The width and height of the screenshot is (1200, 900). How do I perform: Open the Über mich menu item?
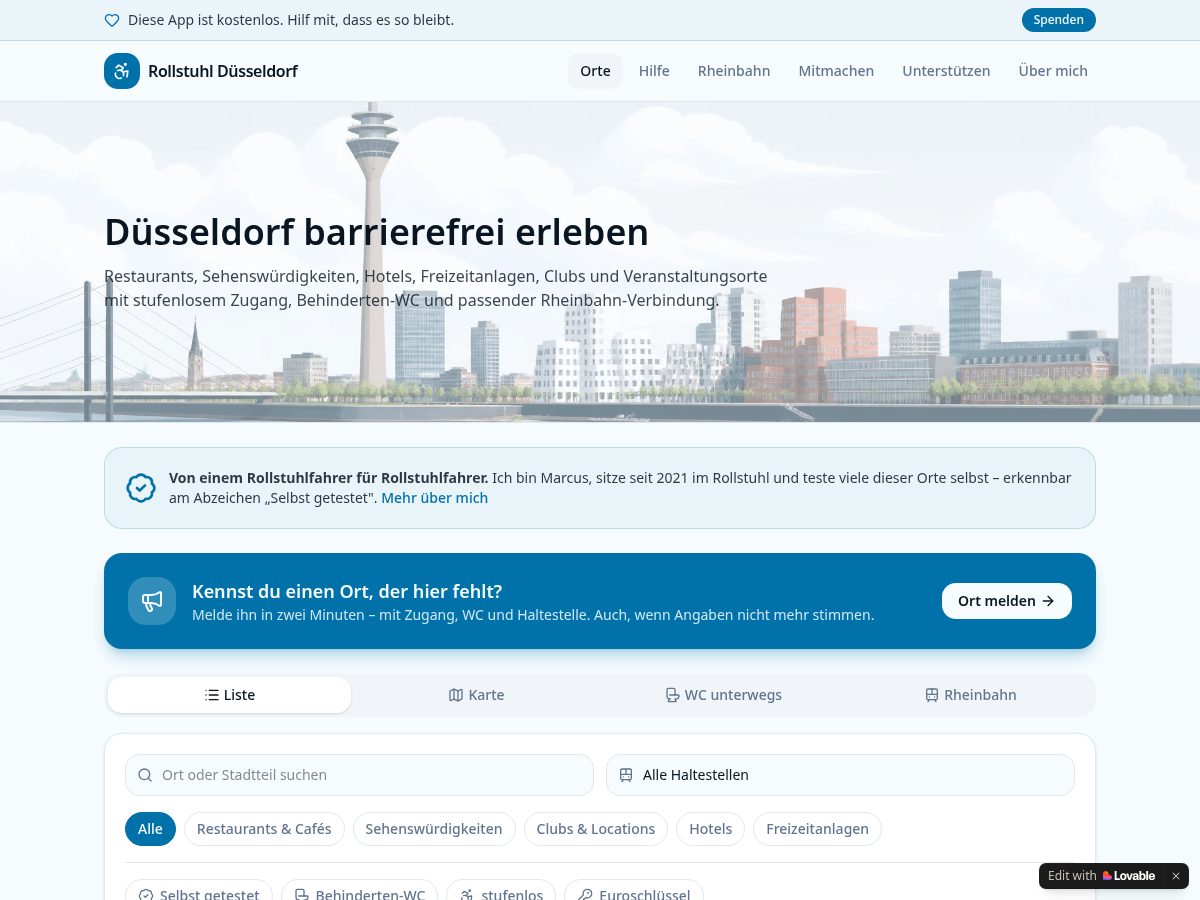pos(1053,71)
